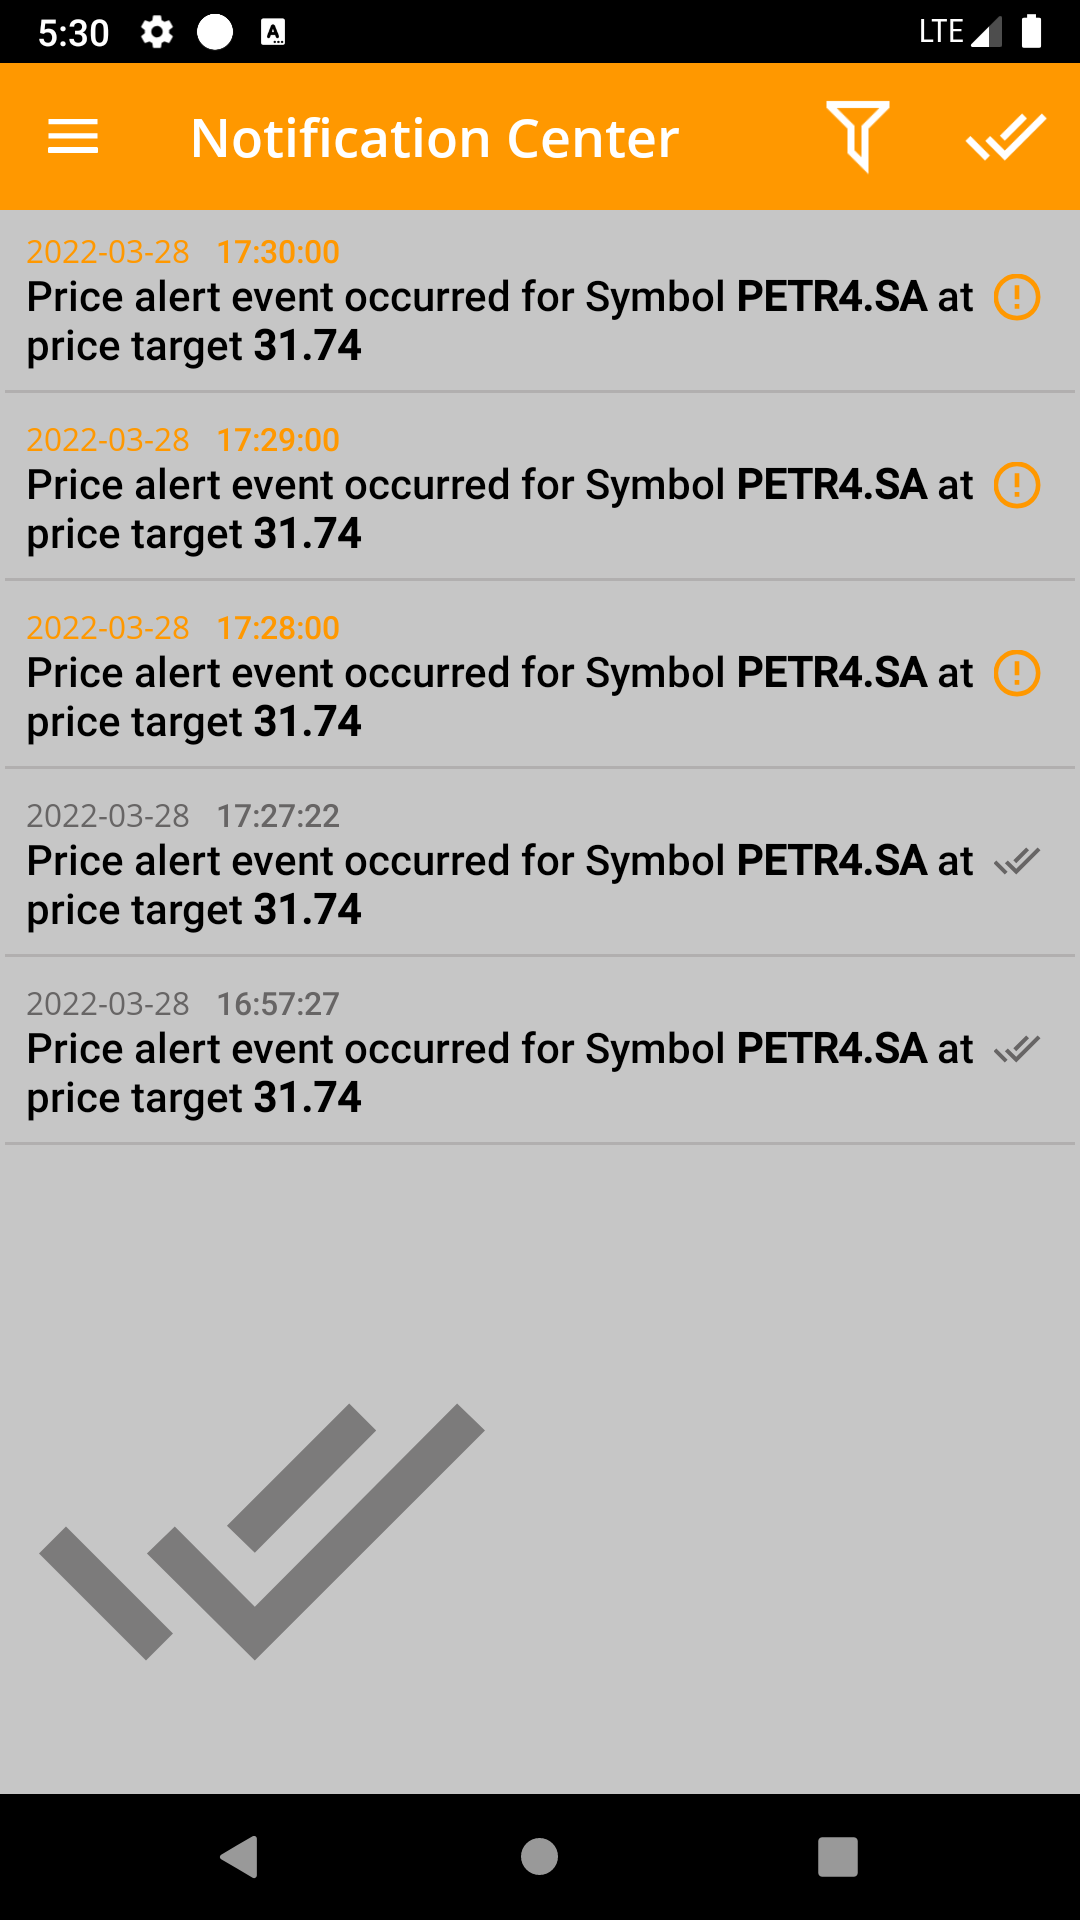The width and height of the screenshot is (1080, 1920).
Task: Tap the settings gear in status bar
Action: (157, 32)
